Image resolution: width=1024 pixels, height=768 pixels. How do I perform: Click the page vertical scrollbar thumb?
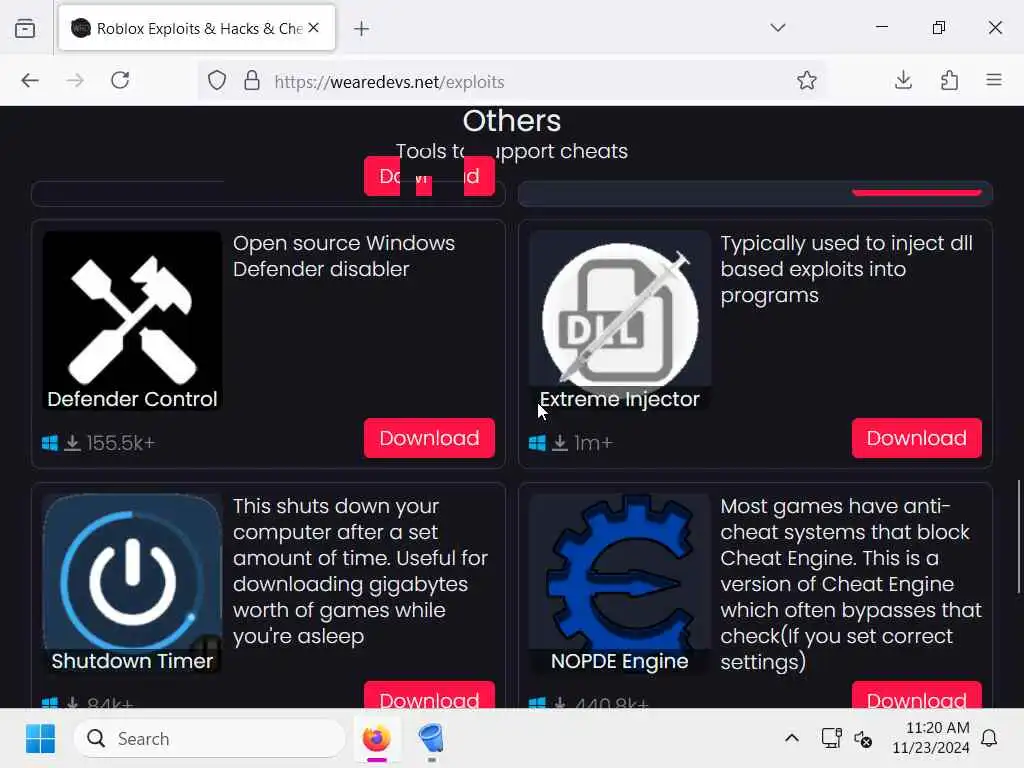point(1018,537)
